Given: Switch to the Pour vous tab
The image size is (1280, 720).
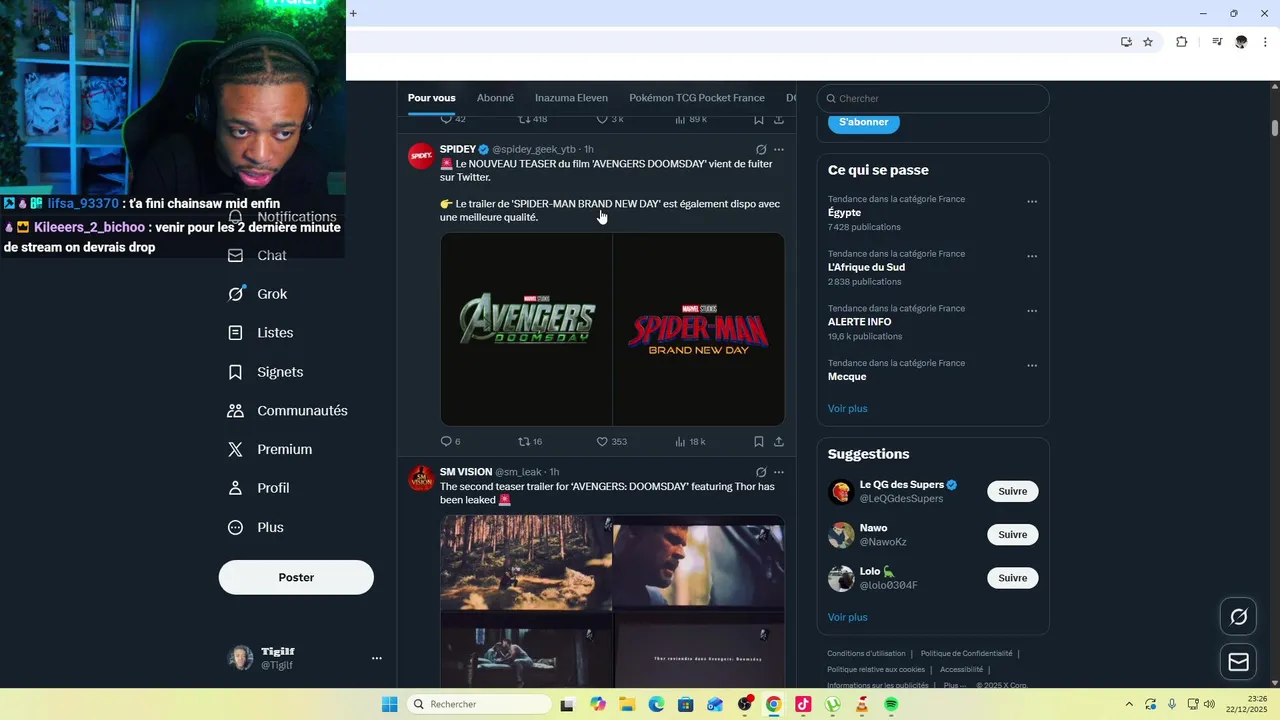Looking at the screenshot, I should point(431,98).
